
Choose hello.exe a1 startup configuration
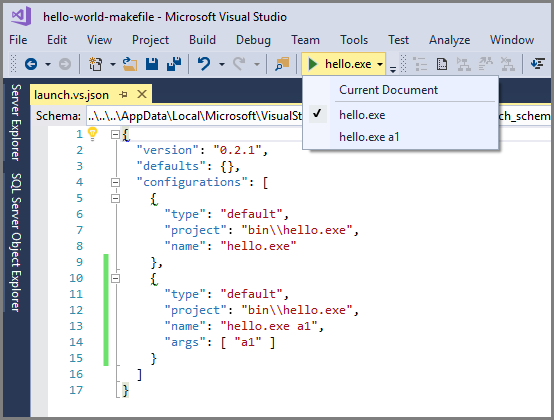tap(401, 137)
